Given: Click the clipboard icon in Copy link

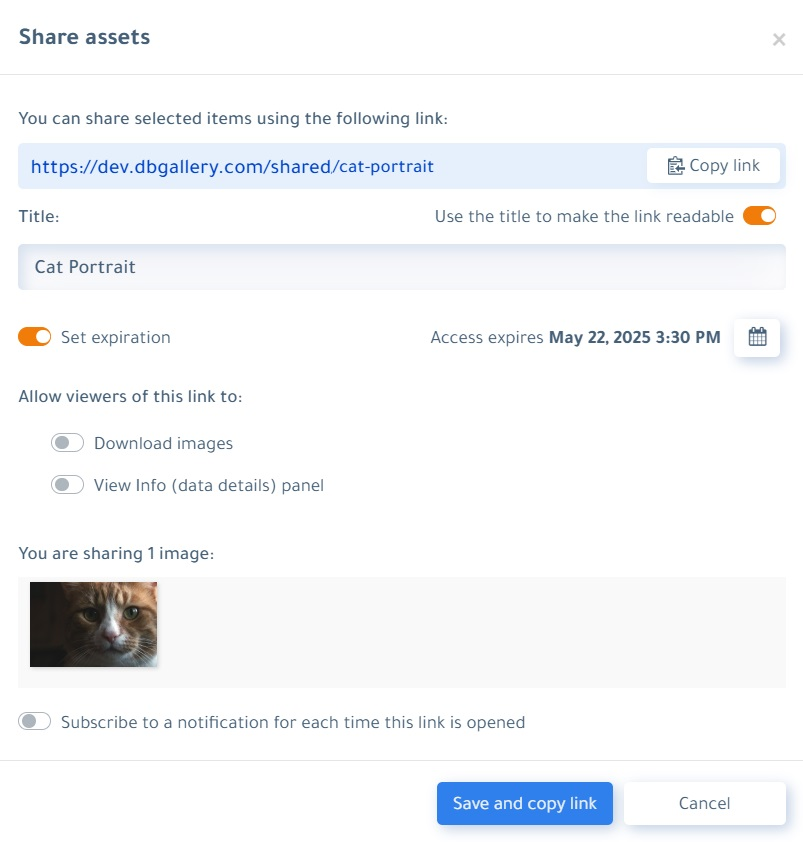Looking at the screenshot, I should 675,166.
